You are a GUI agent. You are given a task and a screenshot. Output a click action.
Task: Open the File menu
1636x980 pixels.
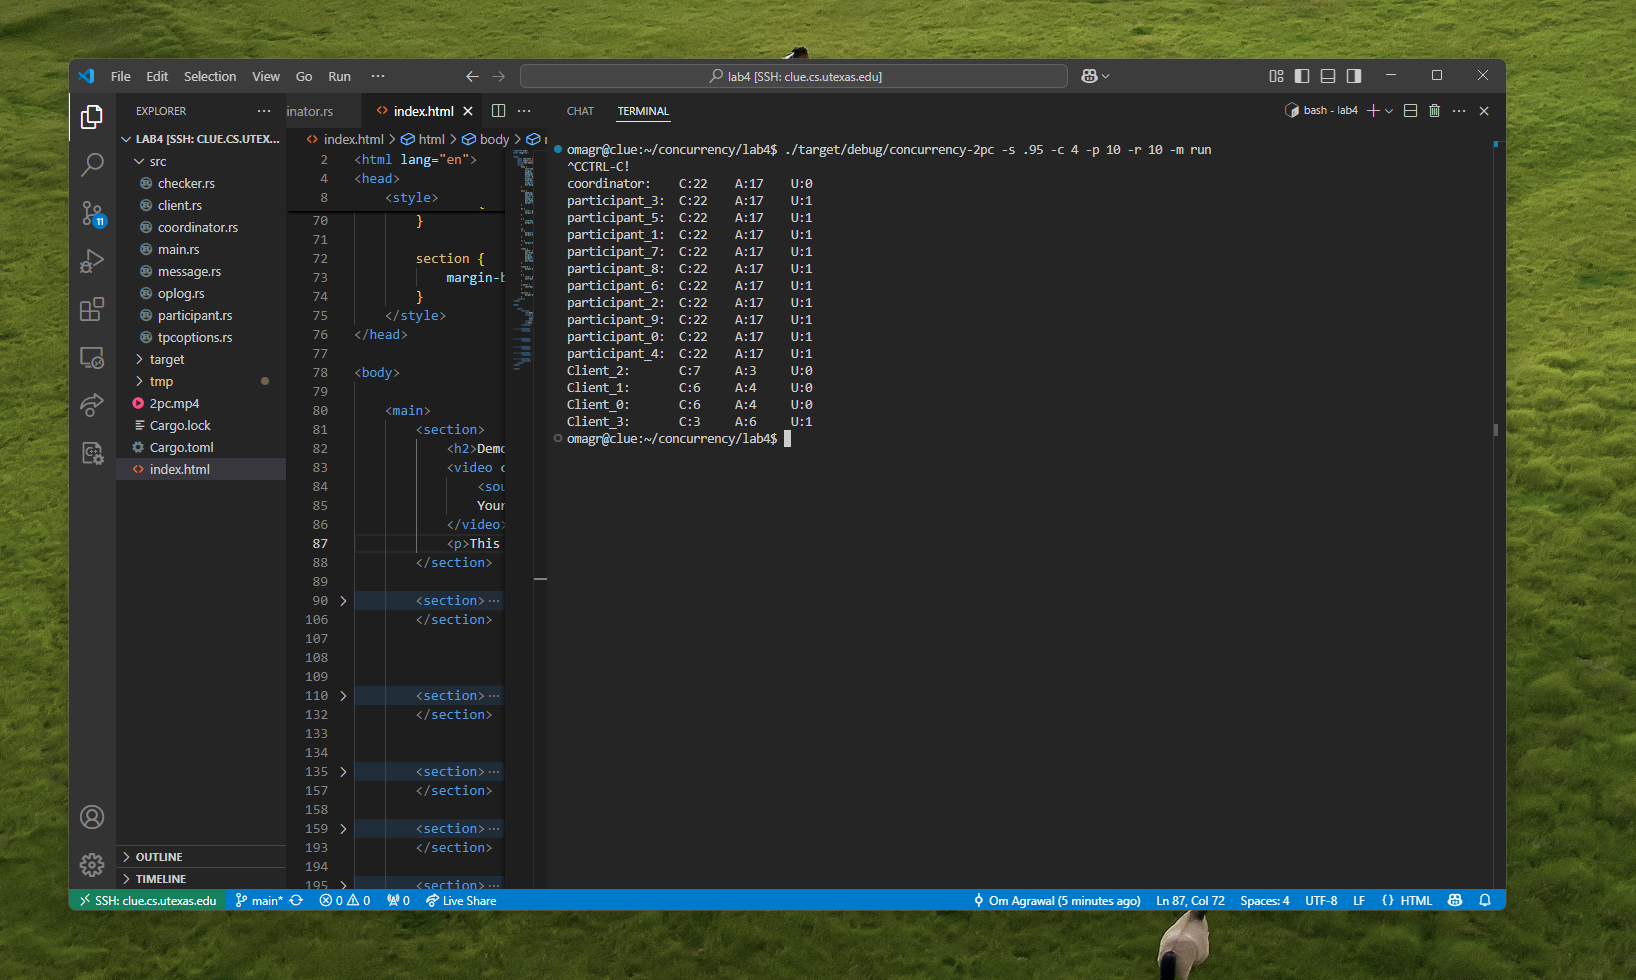[x=121, y=76]
